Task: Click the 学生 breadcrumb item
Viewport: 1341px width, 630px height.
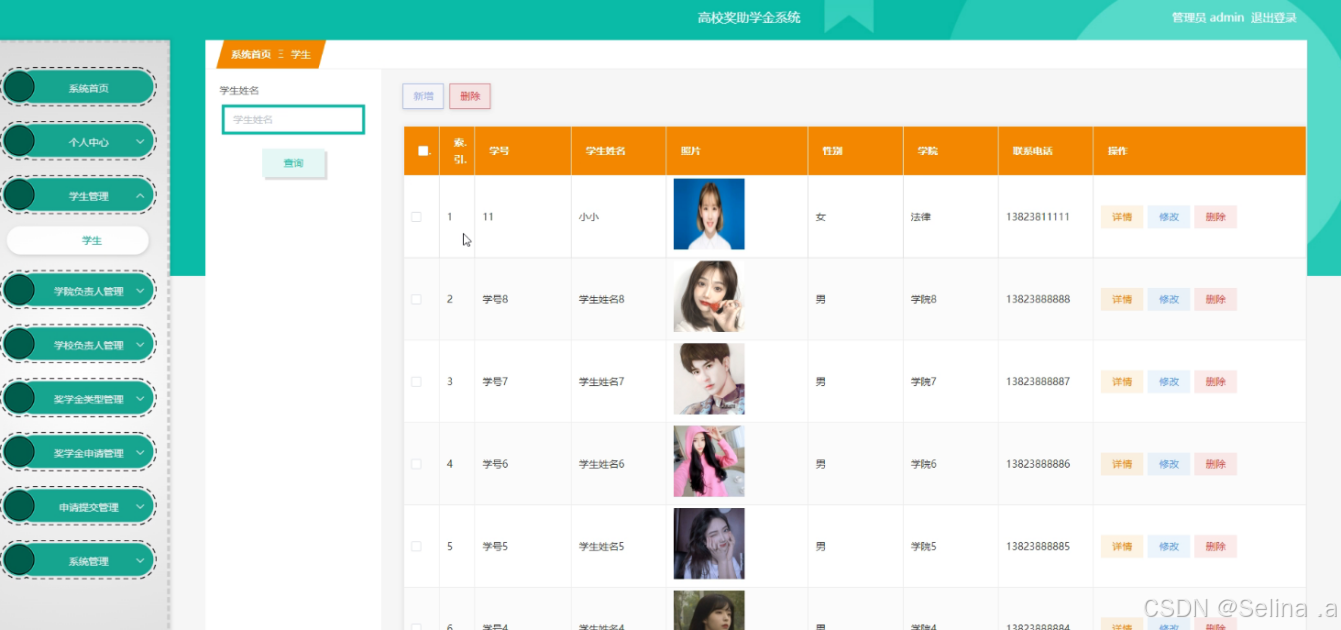Action: click(x=300, y=54)
